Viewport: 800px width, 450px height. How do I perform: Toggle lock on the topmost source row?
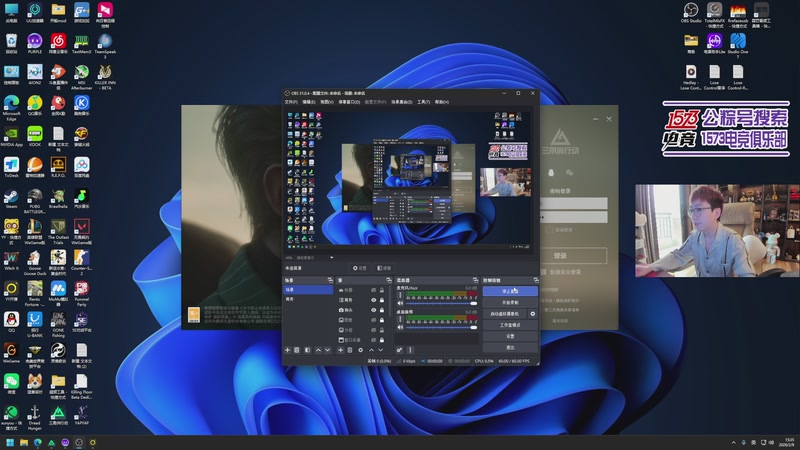(382, 290)
